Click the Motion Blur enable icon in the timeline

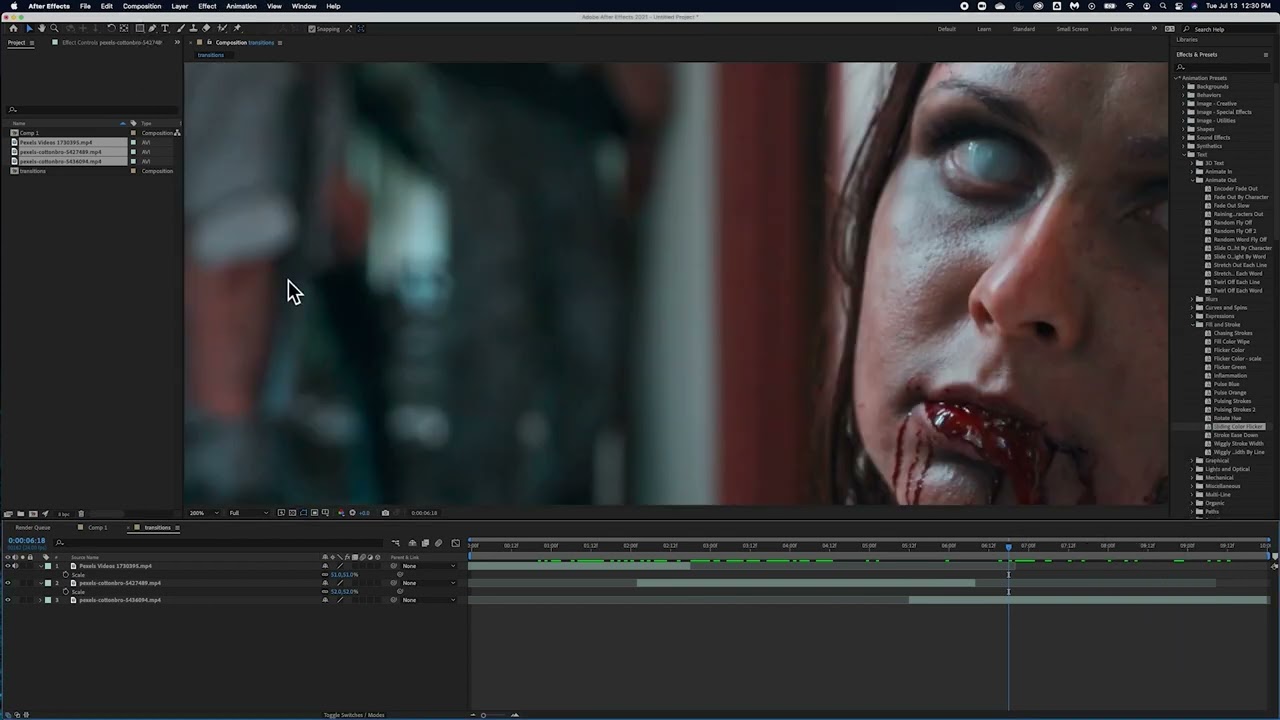[x=438, y=543]
